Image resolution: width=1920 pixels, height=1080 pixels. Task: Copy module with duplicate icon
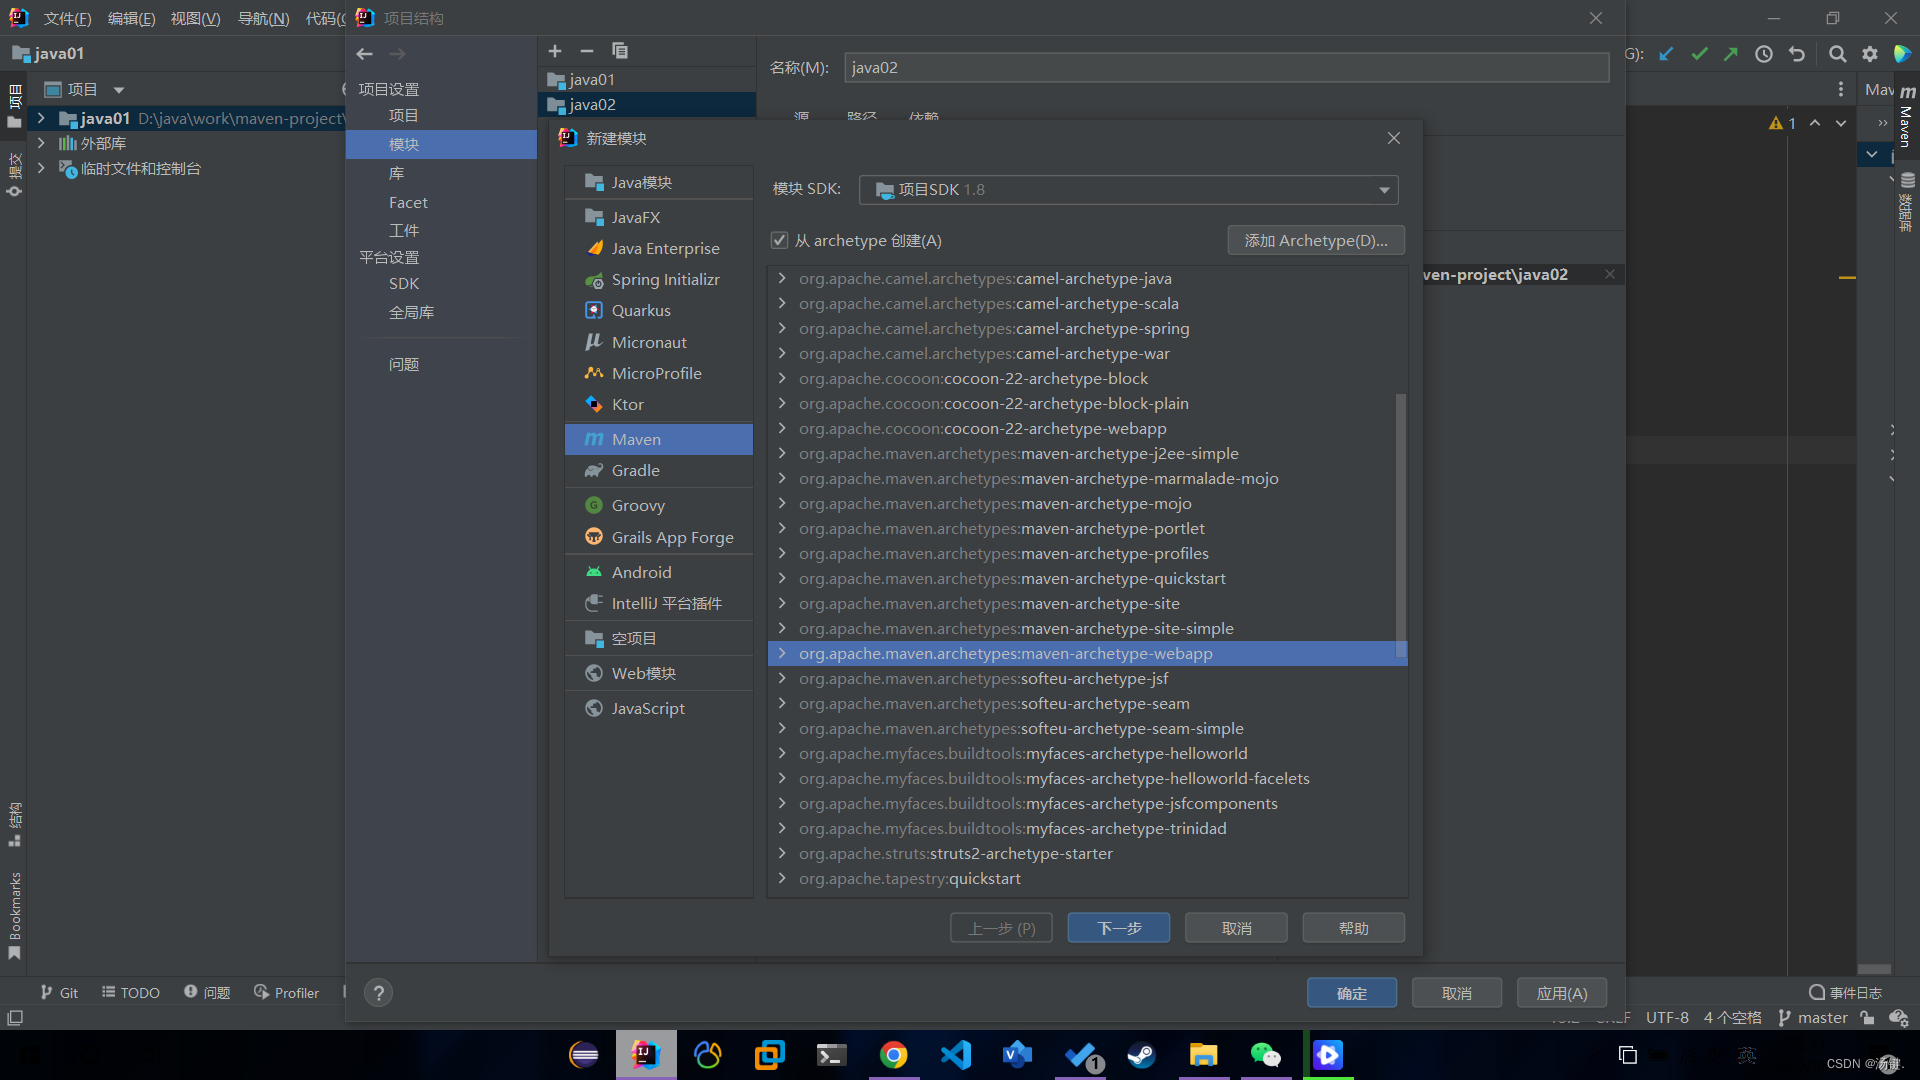(x=620, y=51)
